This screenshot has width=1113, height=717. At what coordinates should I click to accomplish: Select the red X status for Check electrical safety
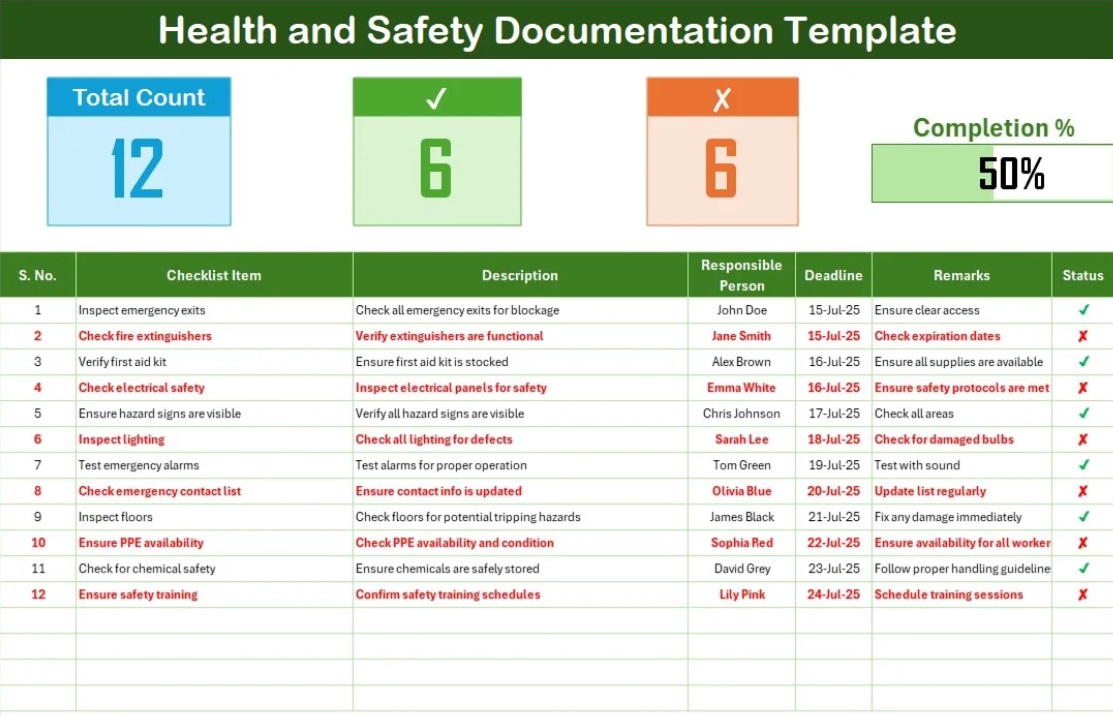[x=1083, y=388]
